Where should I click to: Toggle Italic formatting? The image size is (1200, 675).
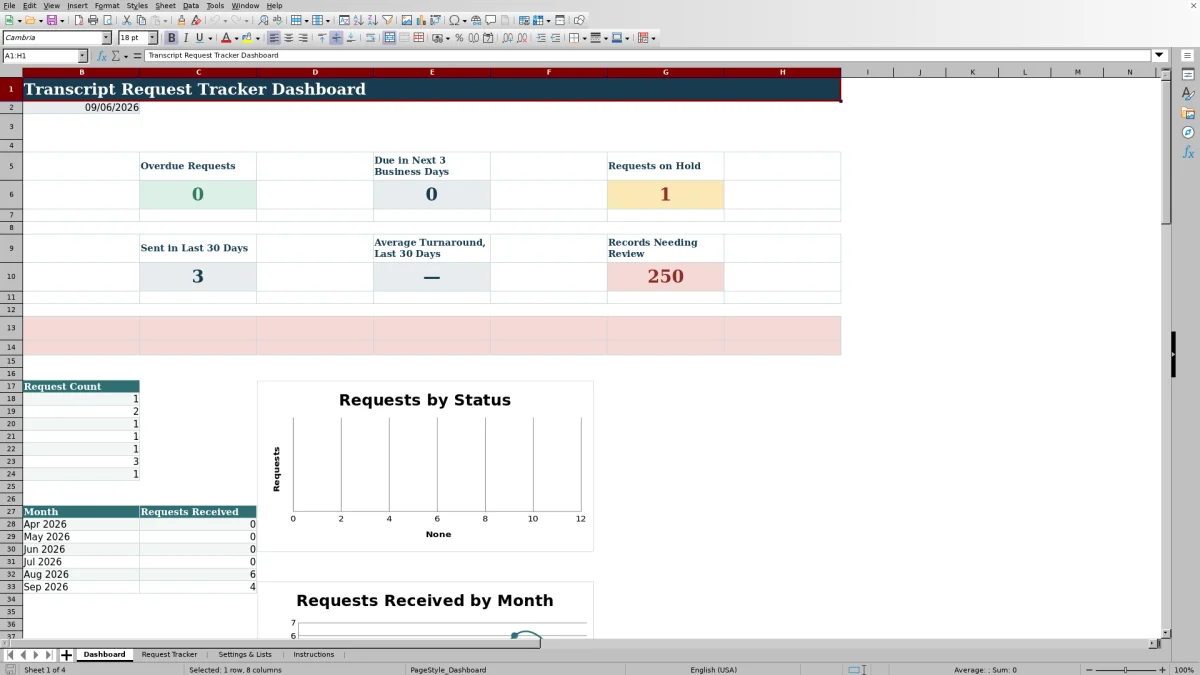(185, 38)
